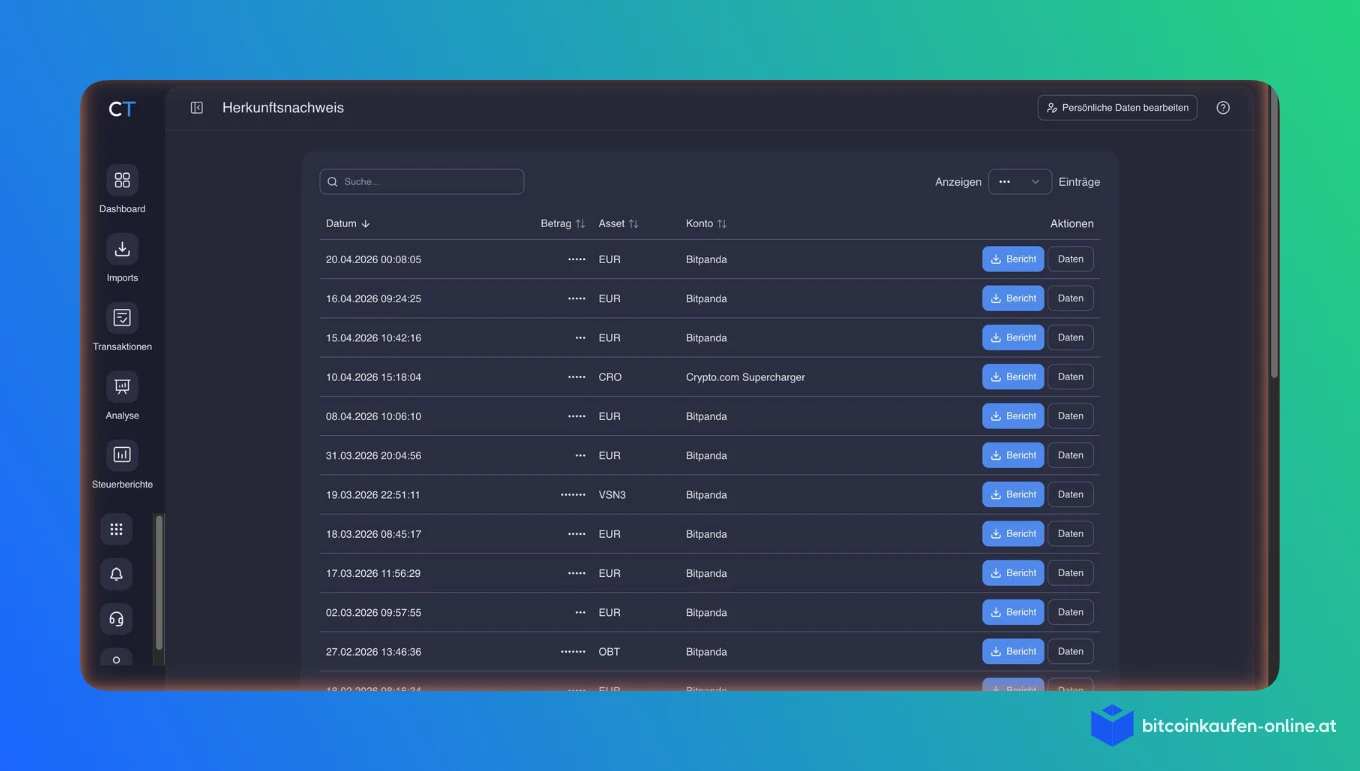Viewport: 1360px width, 771px height.
Task: Select the date 19.03.2026 22:51:11
Action: click(373, 495)
